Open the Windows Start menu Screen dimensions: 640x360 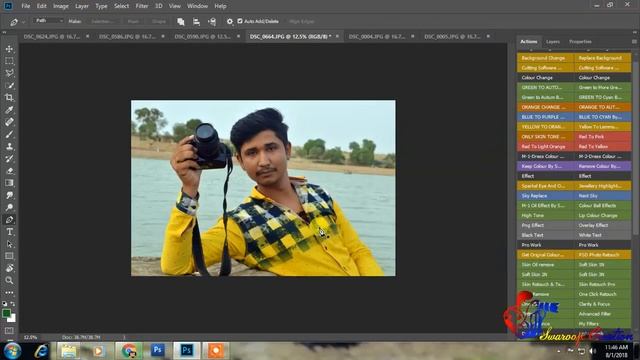(12, 351)
